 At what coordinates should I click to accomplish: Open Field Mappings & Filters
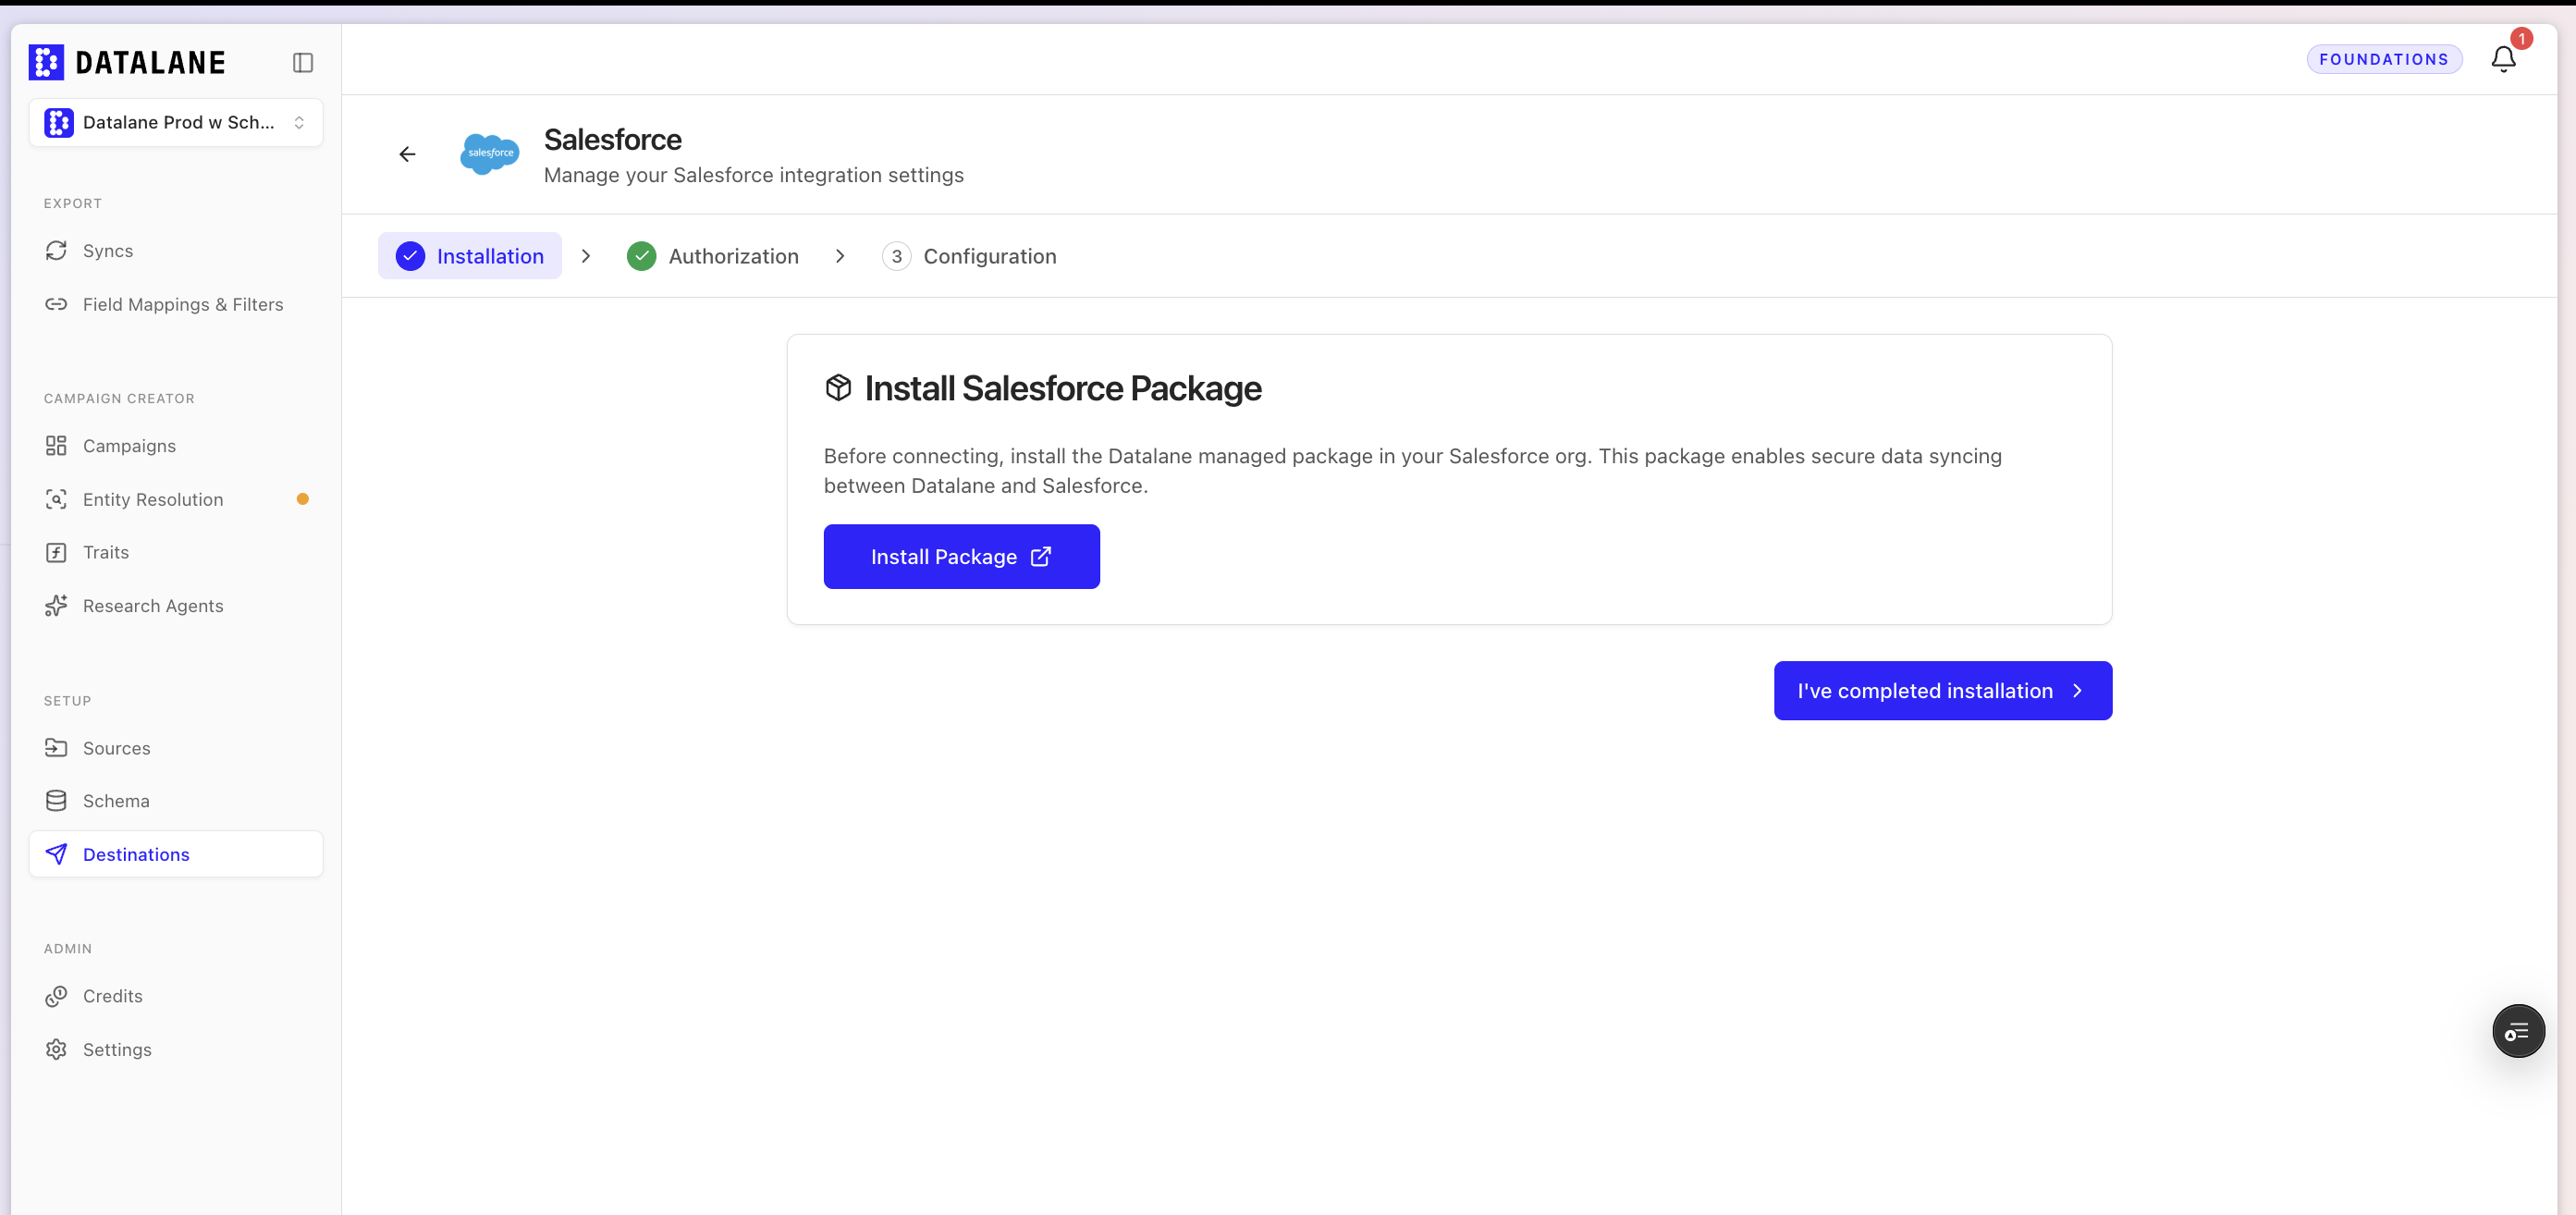pos(176,304)
